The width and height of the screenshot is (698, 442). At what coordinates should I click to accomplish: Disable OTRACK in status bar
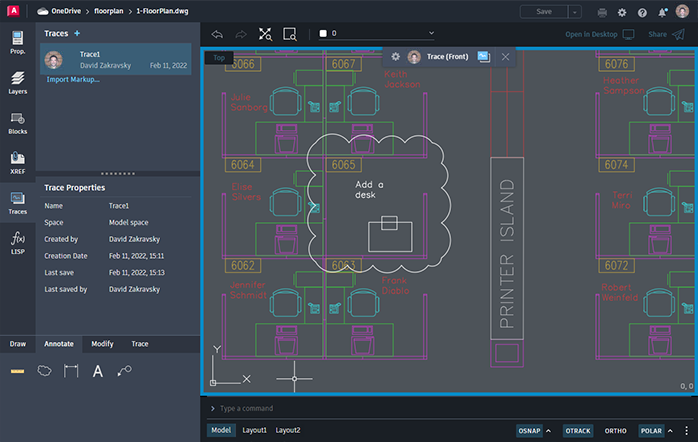pos(578,430)
